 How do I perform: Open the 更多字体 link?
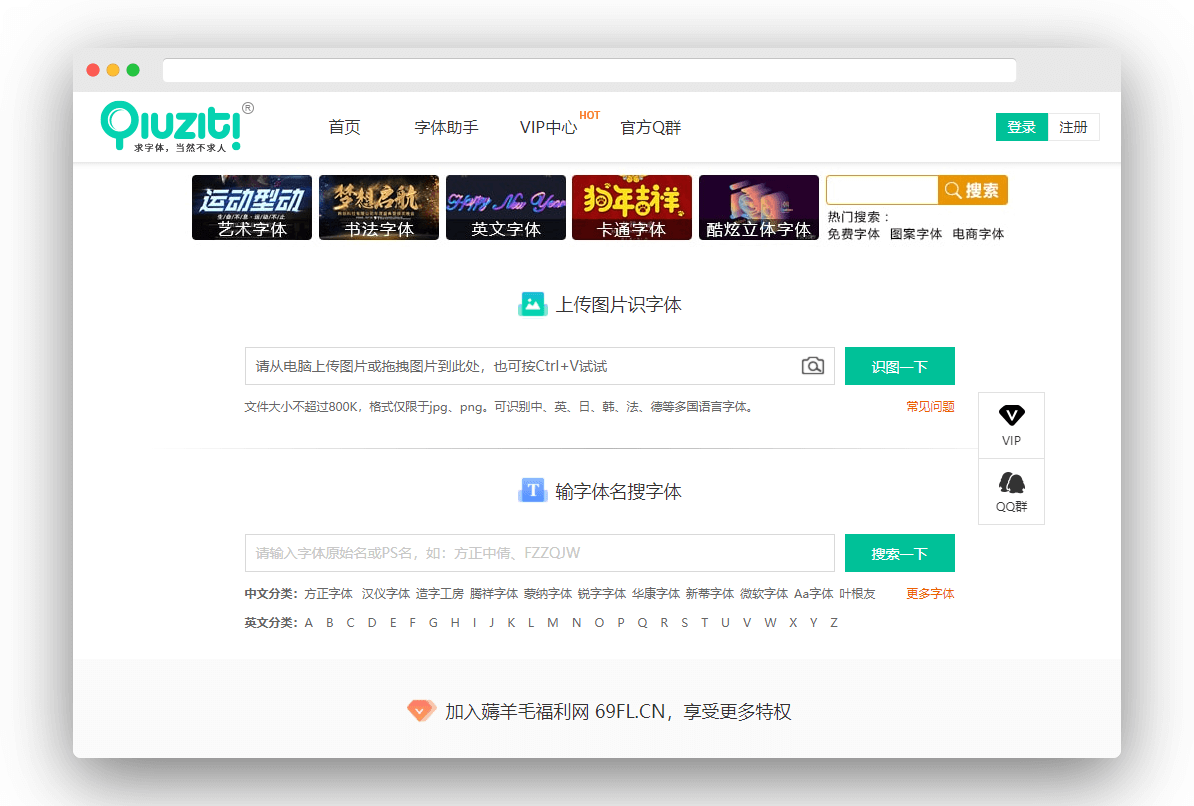pyautogui.click(x=931, y=593)
